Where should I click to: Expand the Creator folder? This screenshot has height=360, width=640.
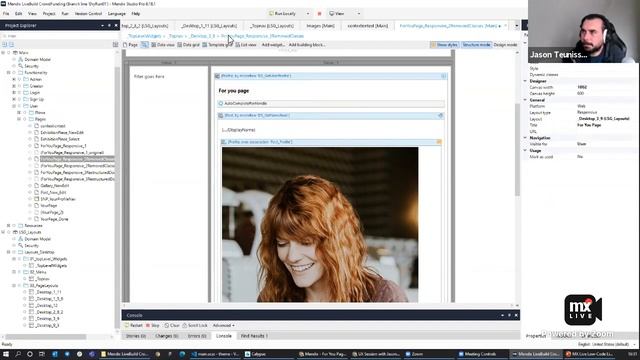pos(14,86)
